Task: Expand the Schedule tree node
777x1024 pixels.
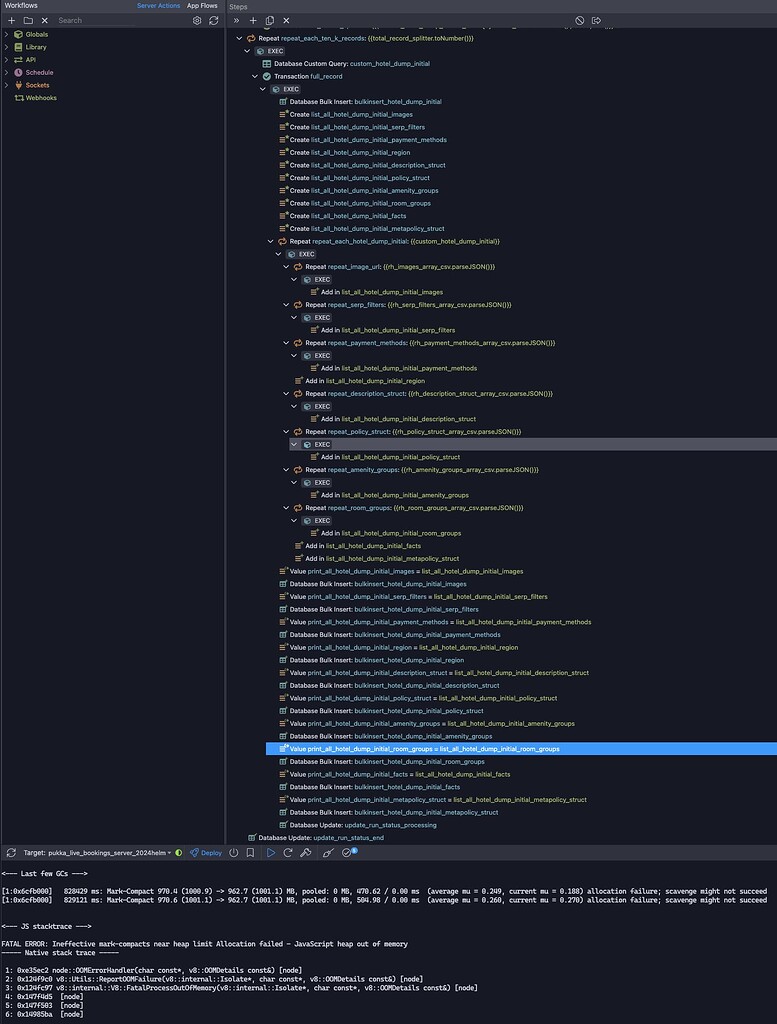Action: point(6,73)
